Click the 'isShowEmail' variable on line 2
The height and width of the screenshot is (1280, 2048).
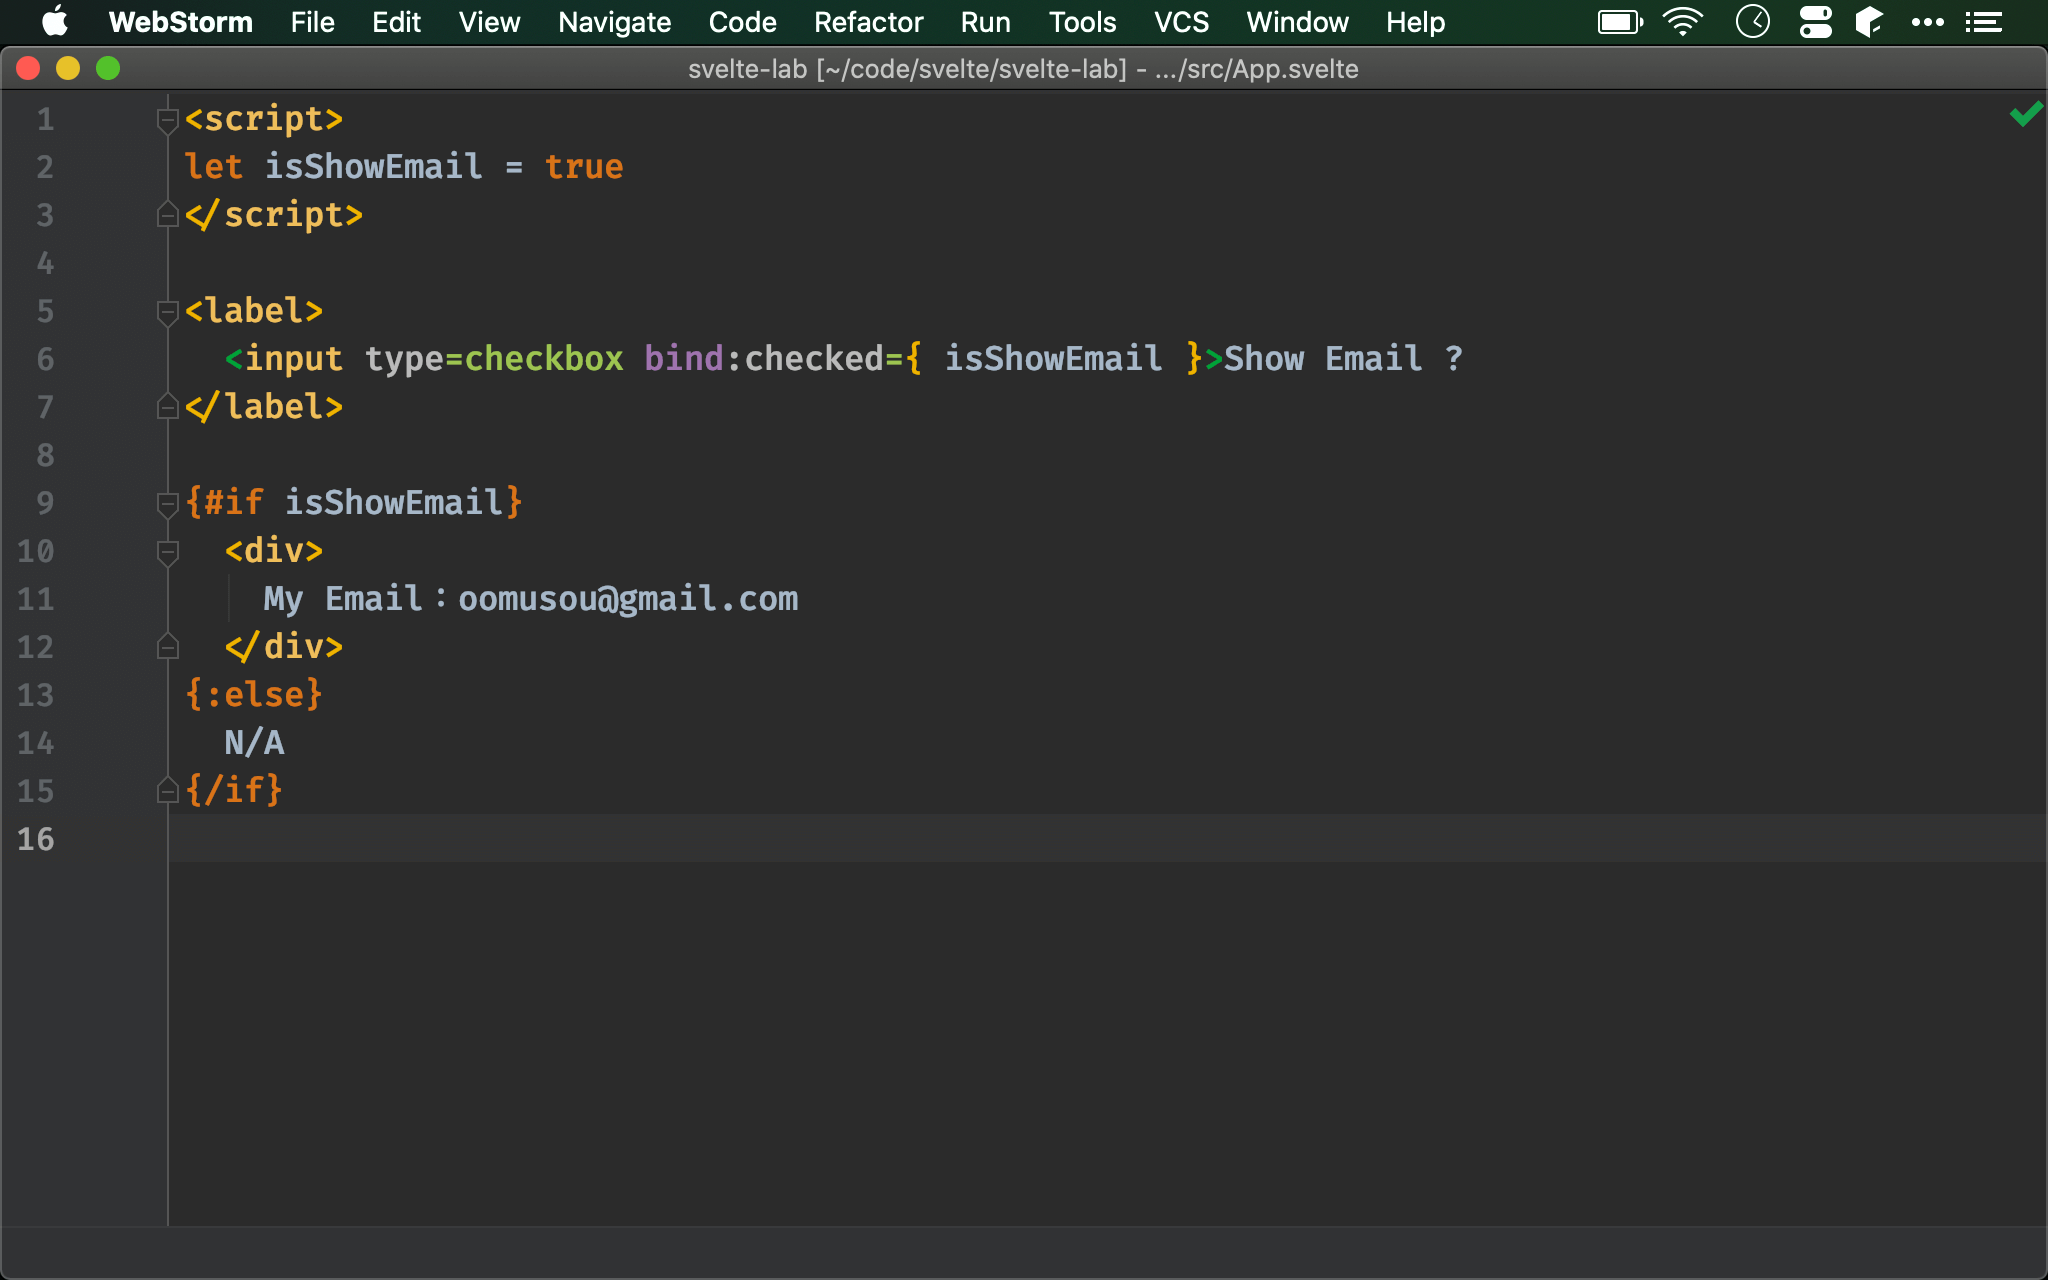[x=373, y=167]
